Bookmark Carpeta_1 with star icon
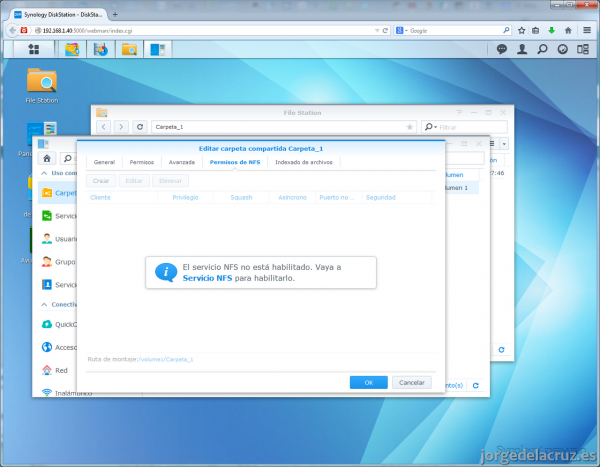The image size is (600, 467). click(x=409, y=127)
